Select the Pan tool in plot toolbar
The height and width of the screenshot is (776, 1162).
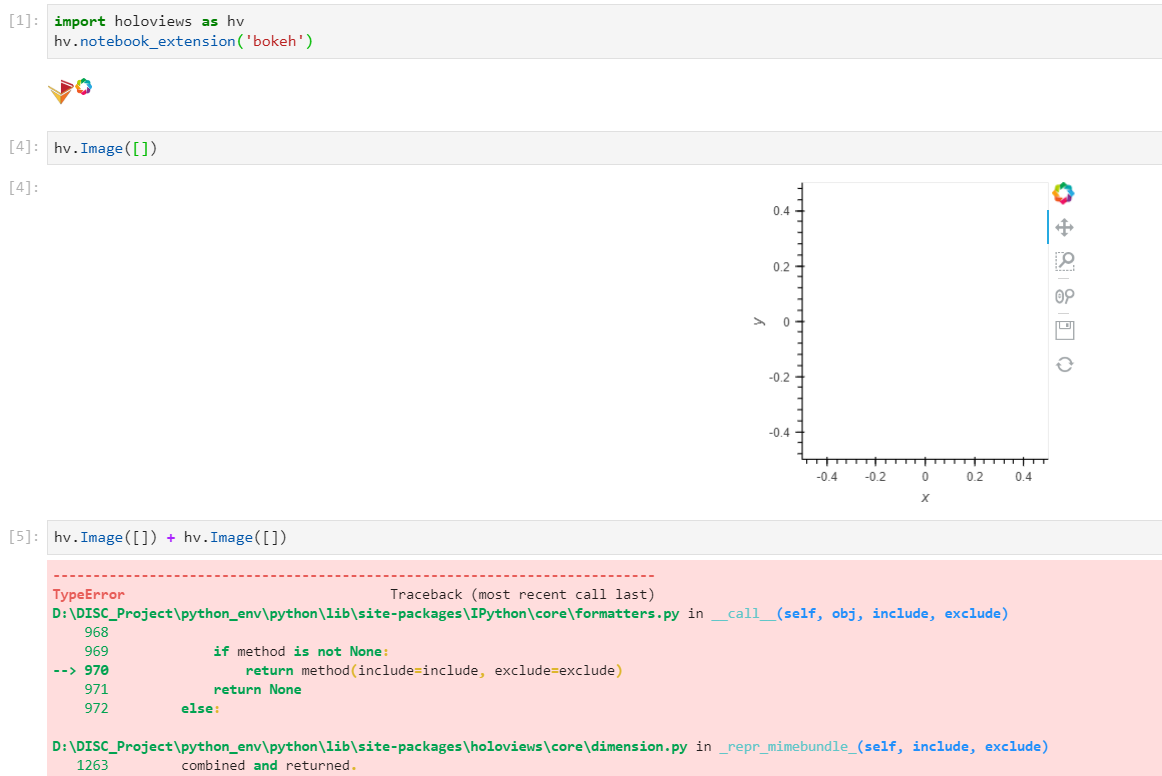pos(1064,228)
